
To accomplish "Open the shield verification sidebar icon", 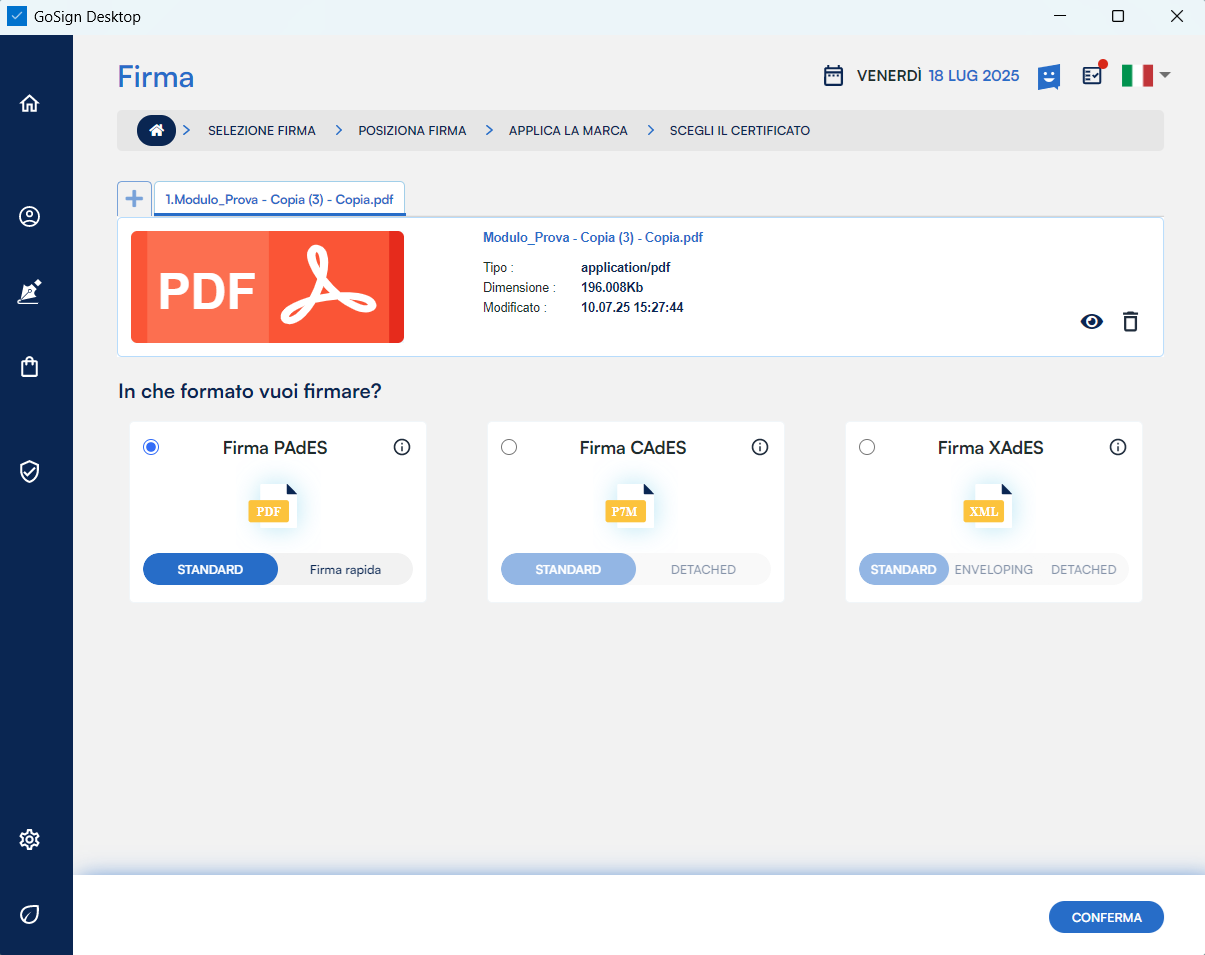I will pyautogui.click(x=29, y=471).
